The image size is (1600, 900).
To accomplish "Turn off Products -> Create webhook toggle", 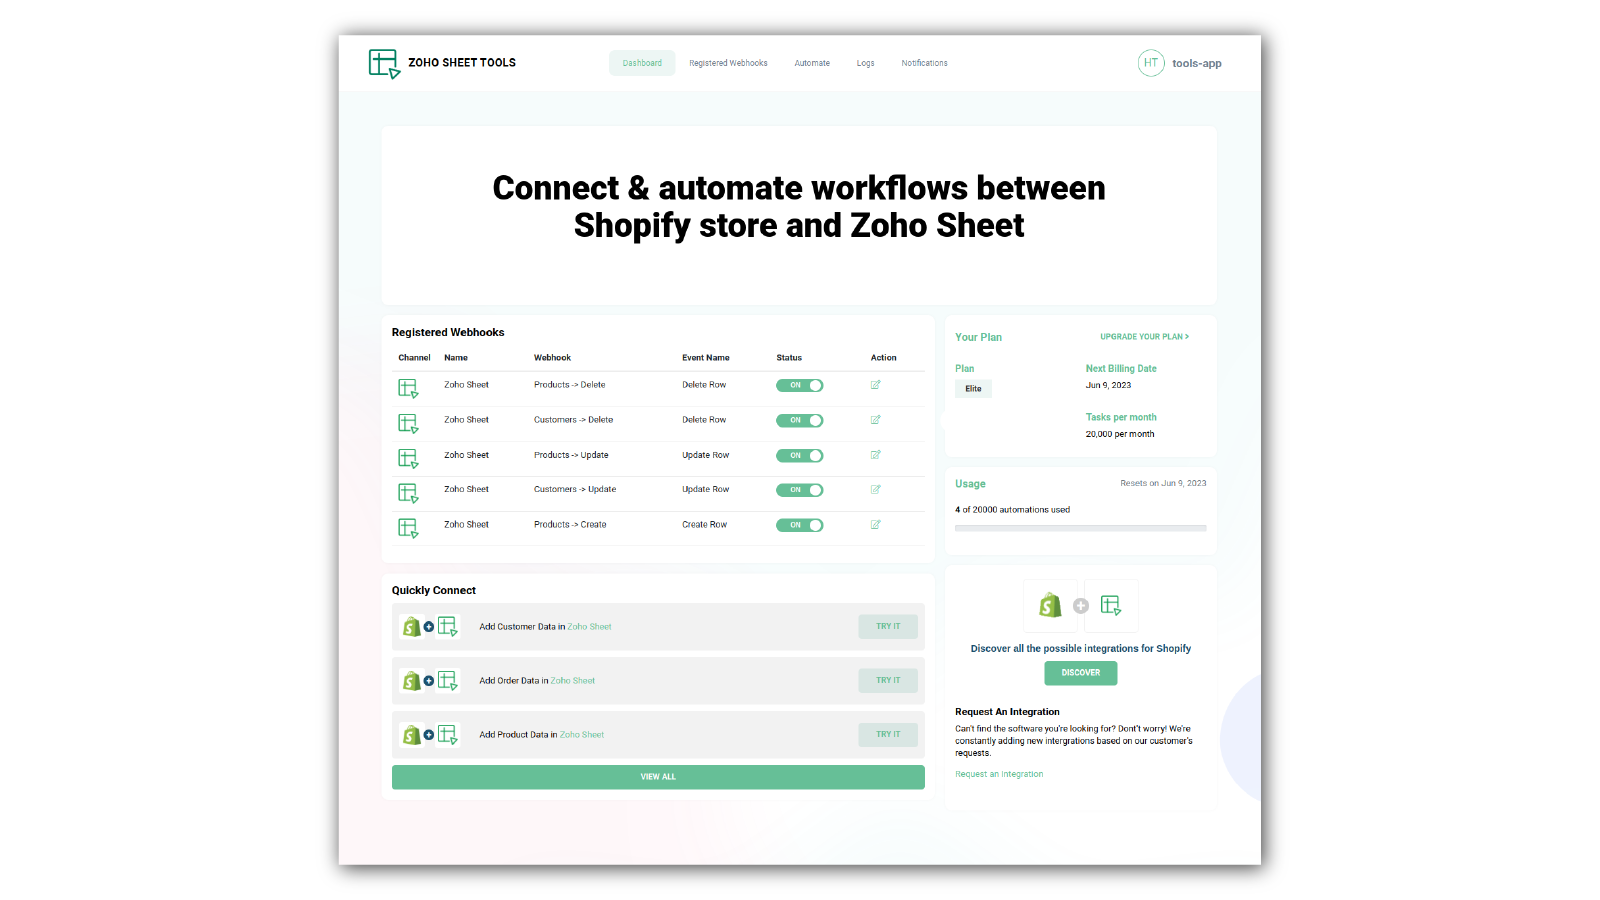I will [800, 525].
